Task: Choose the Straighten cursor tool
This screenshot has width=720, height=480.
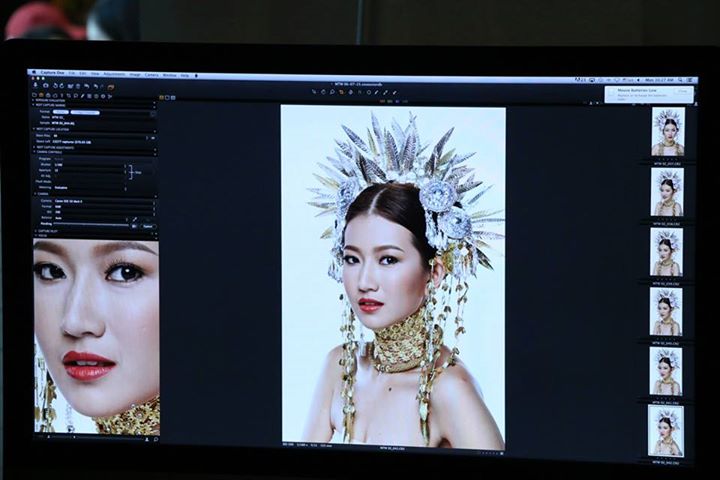Action: 351,92
